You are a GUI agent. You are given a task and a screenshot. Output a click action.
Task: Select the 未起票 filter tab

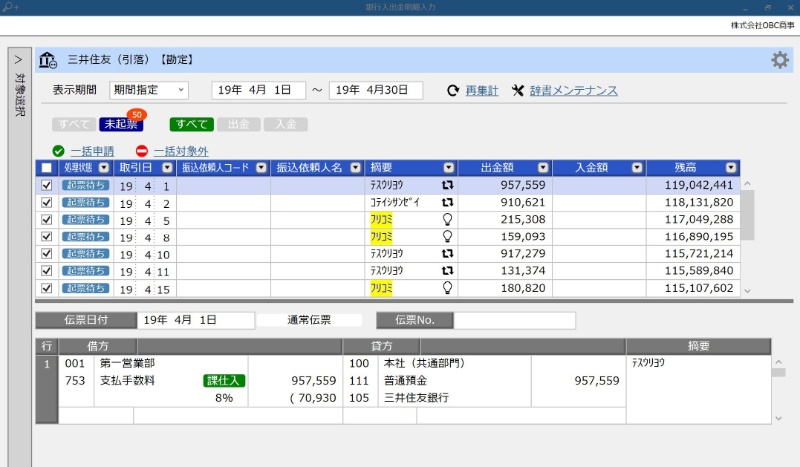pyautogui.click(x=121, y=125)
